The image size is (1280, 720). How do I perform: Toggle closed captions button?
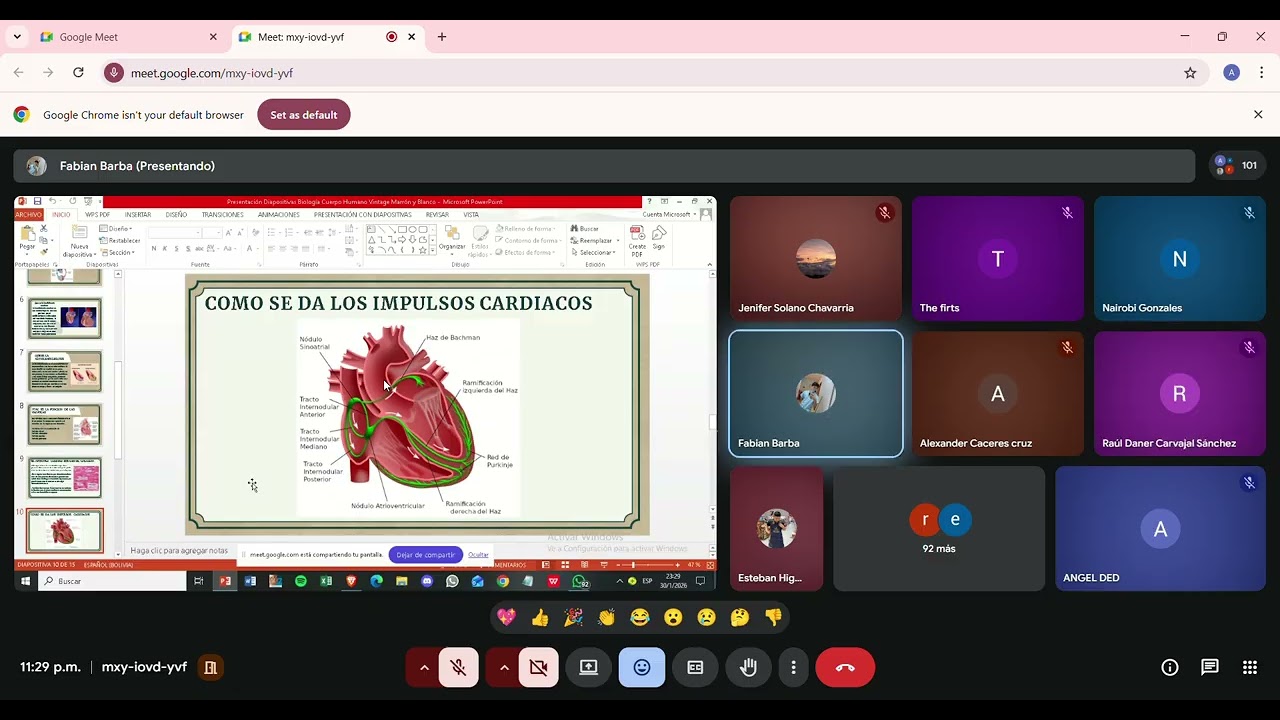coord(695,668)
